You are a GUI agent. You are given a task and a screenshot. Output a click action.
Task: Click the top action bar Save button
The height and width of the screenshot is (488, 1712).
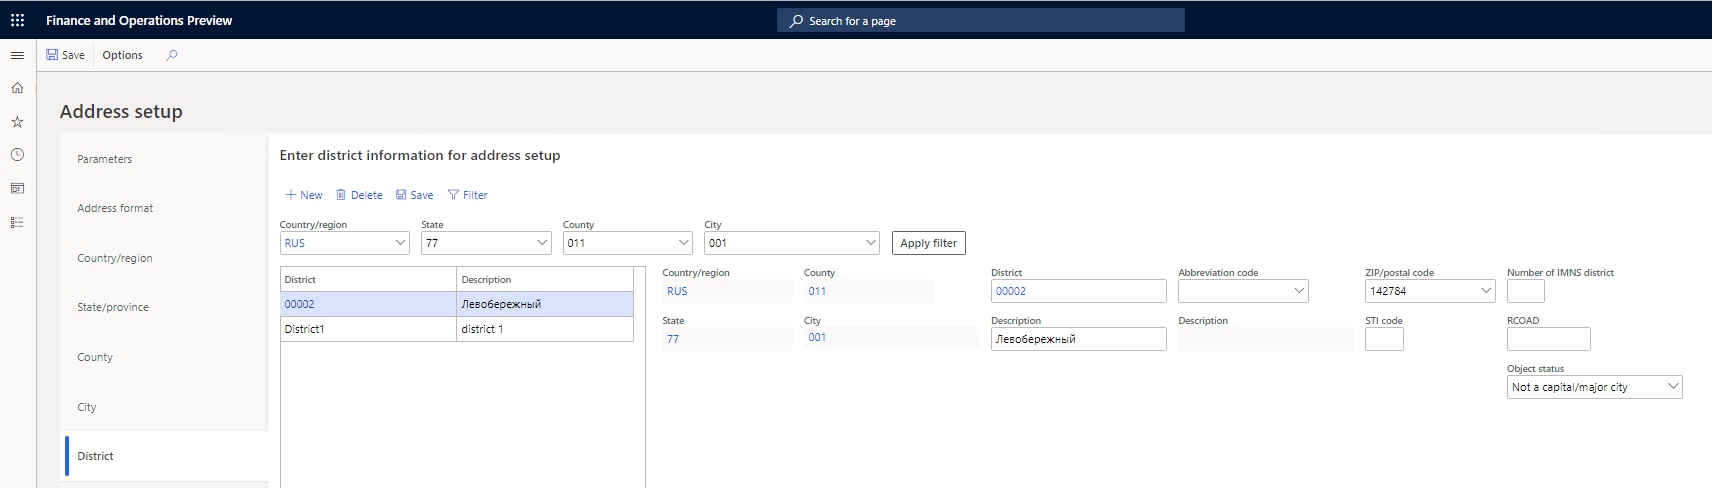tap(66, 55)
